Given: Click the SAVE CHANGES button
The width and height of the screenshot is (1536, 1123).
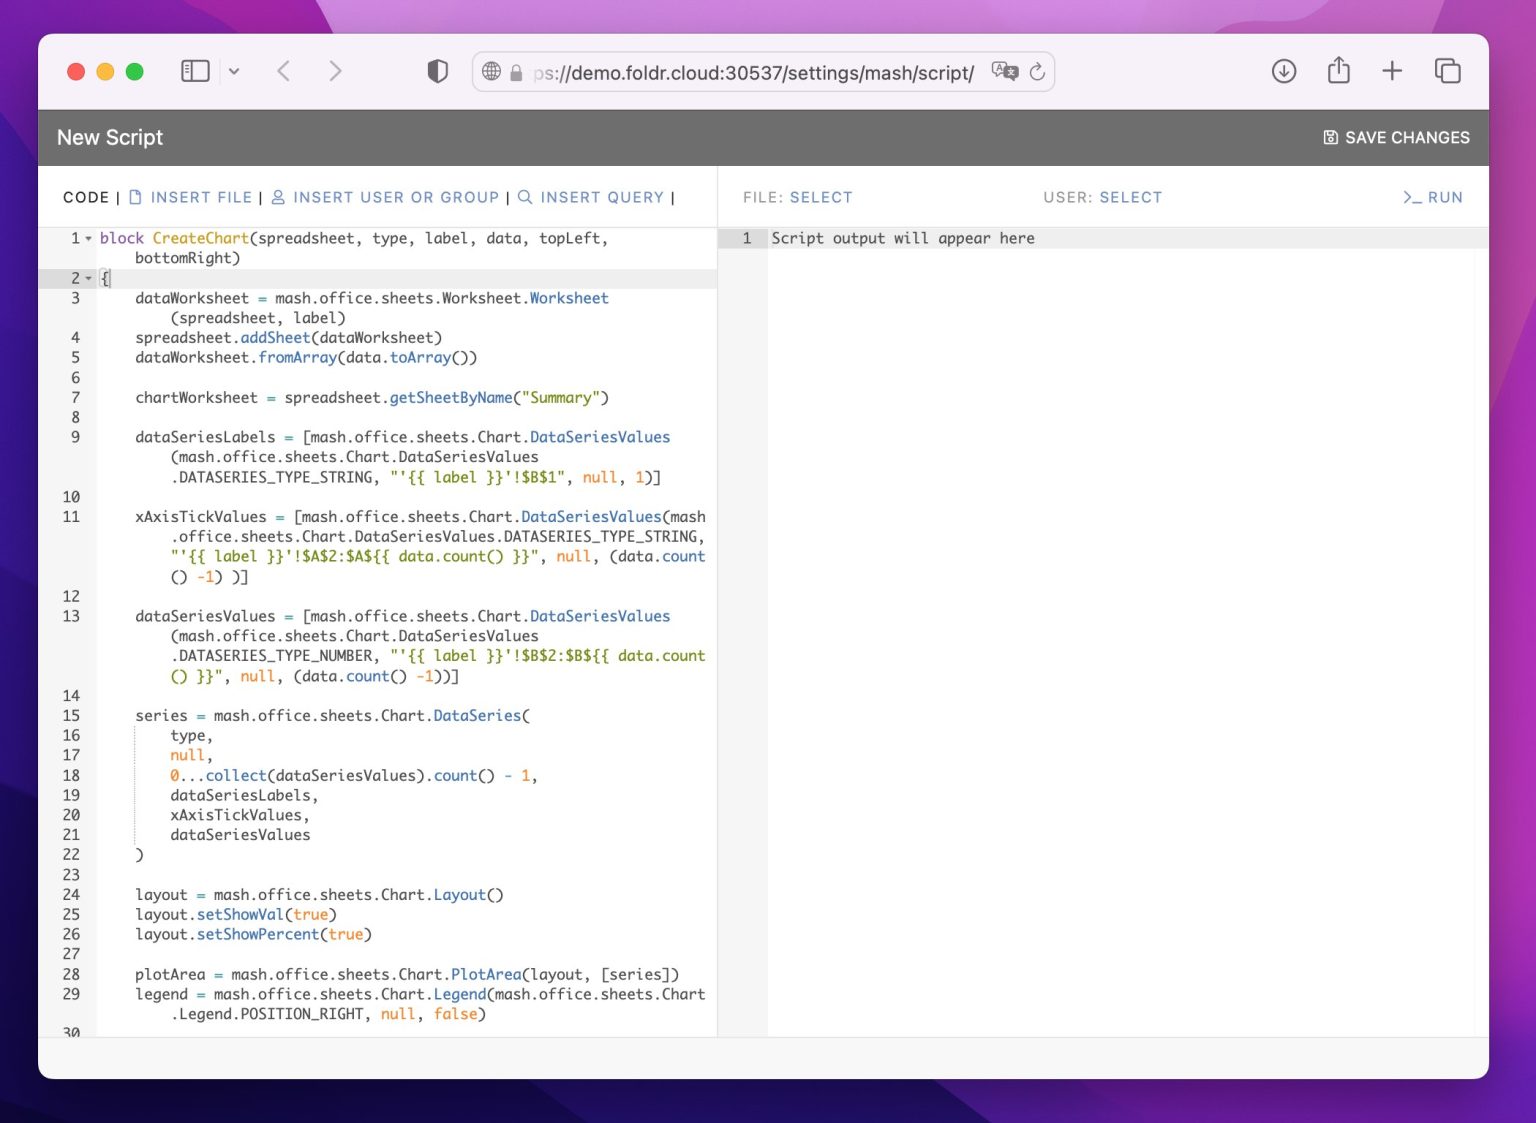Looking at the screenshot, I should [x=1396, y=137].
